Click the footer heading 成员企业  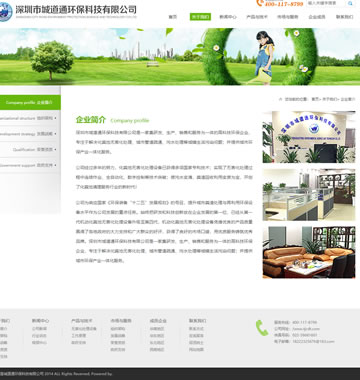158,321
